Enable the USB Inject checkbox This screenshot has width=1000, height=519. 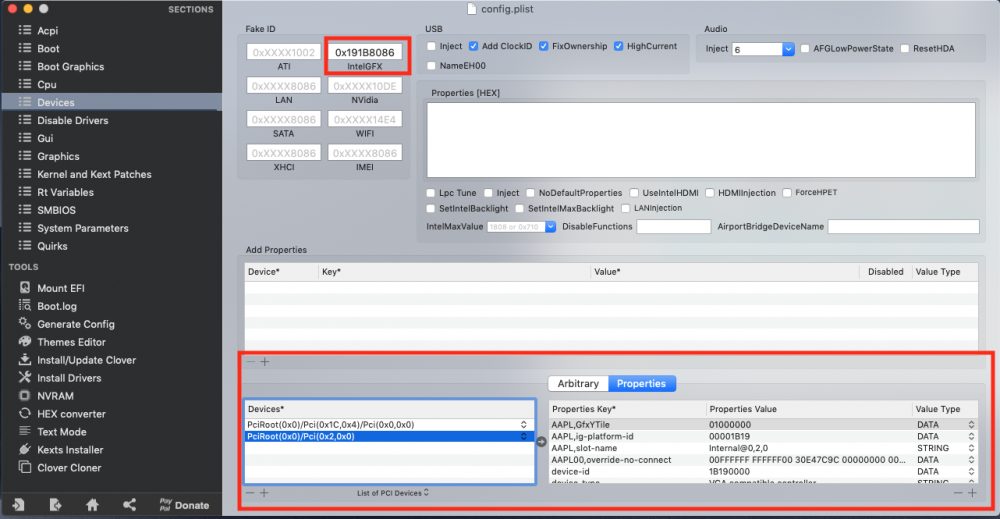431,46
